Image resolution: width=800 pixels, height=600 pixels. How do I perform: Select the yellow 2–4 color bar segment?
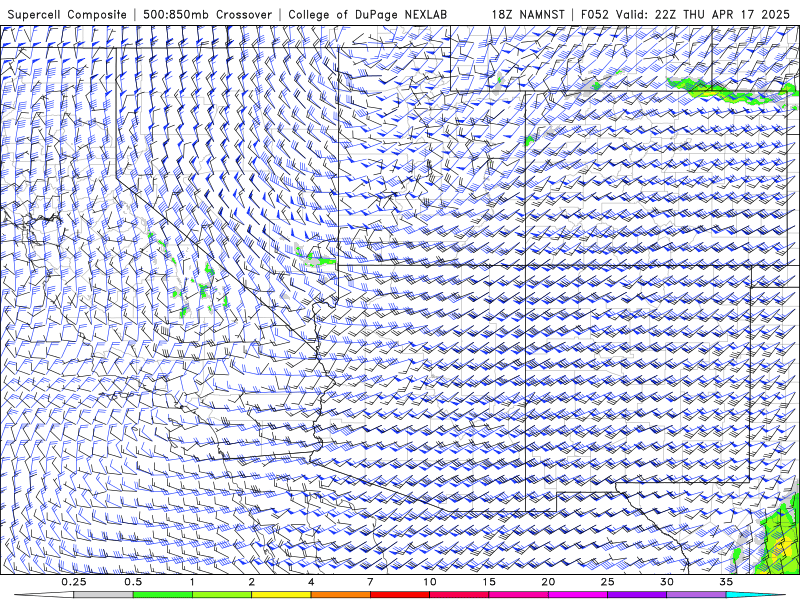point(281,595)
